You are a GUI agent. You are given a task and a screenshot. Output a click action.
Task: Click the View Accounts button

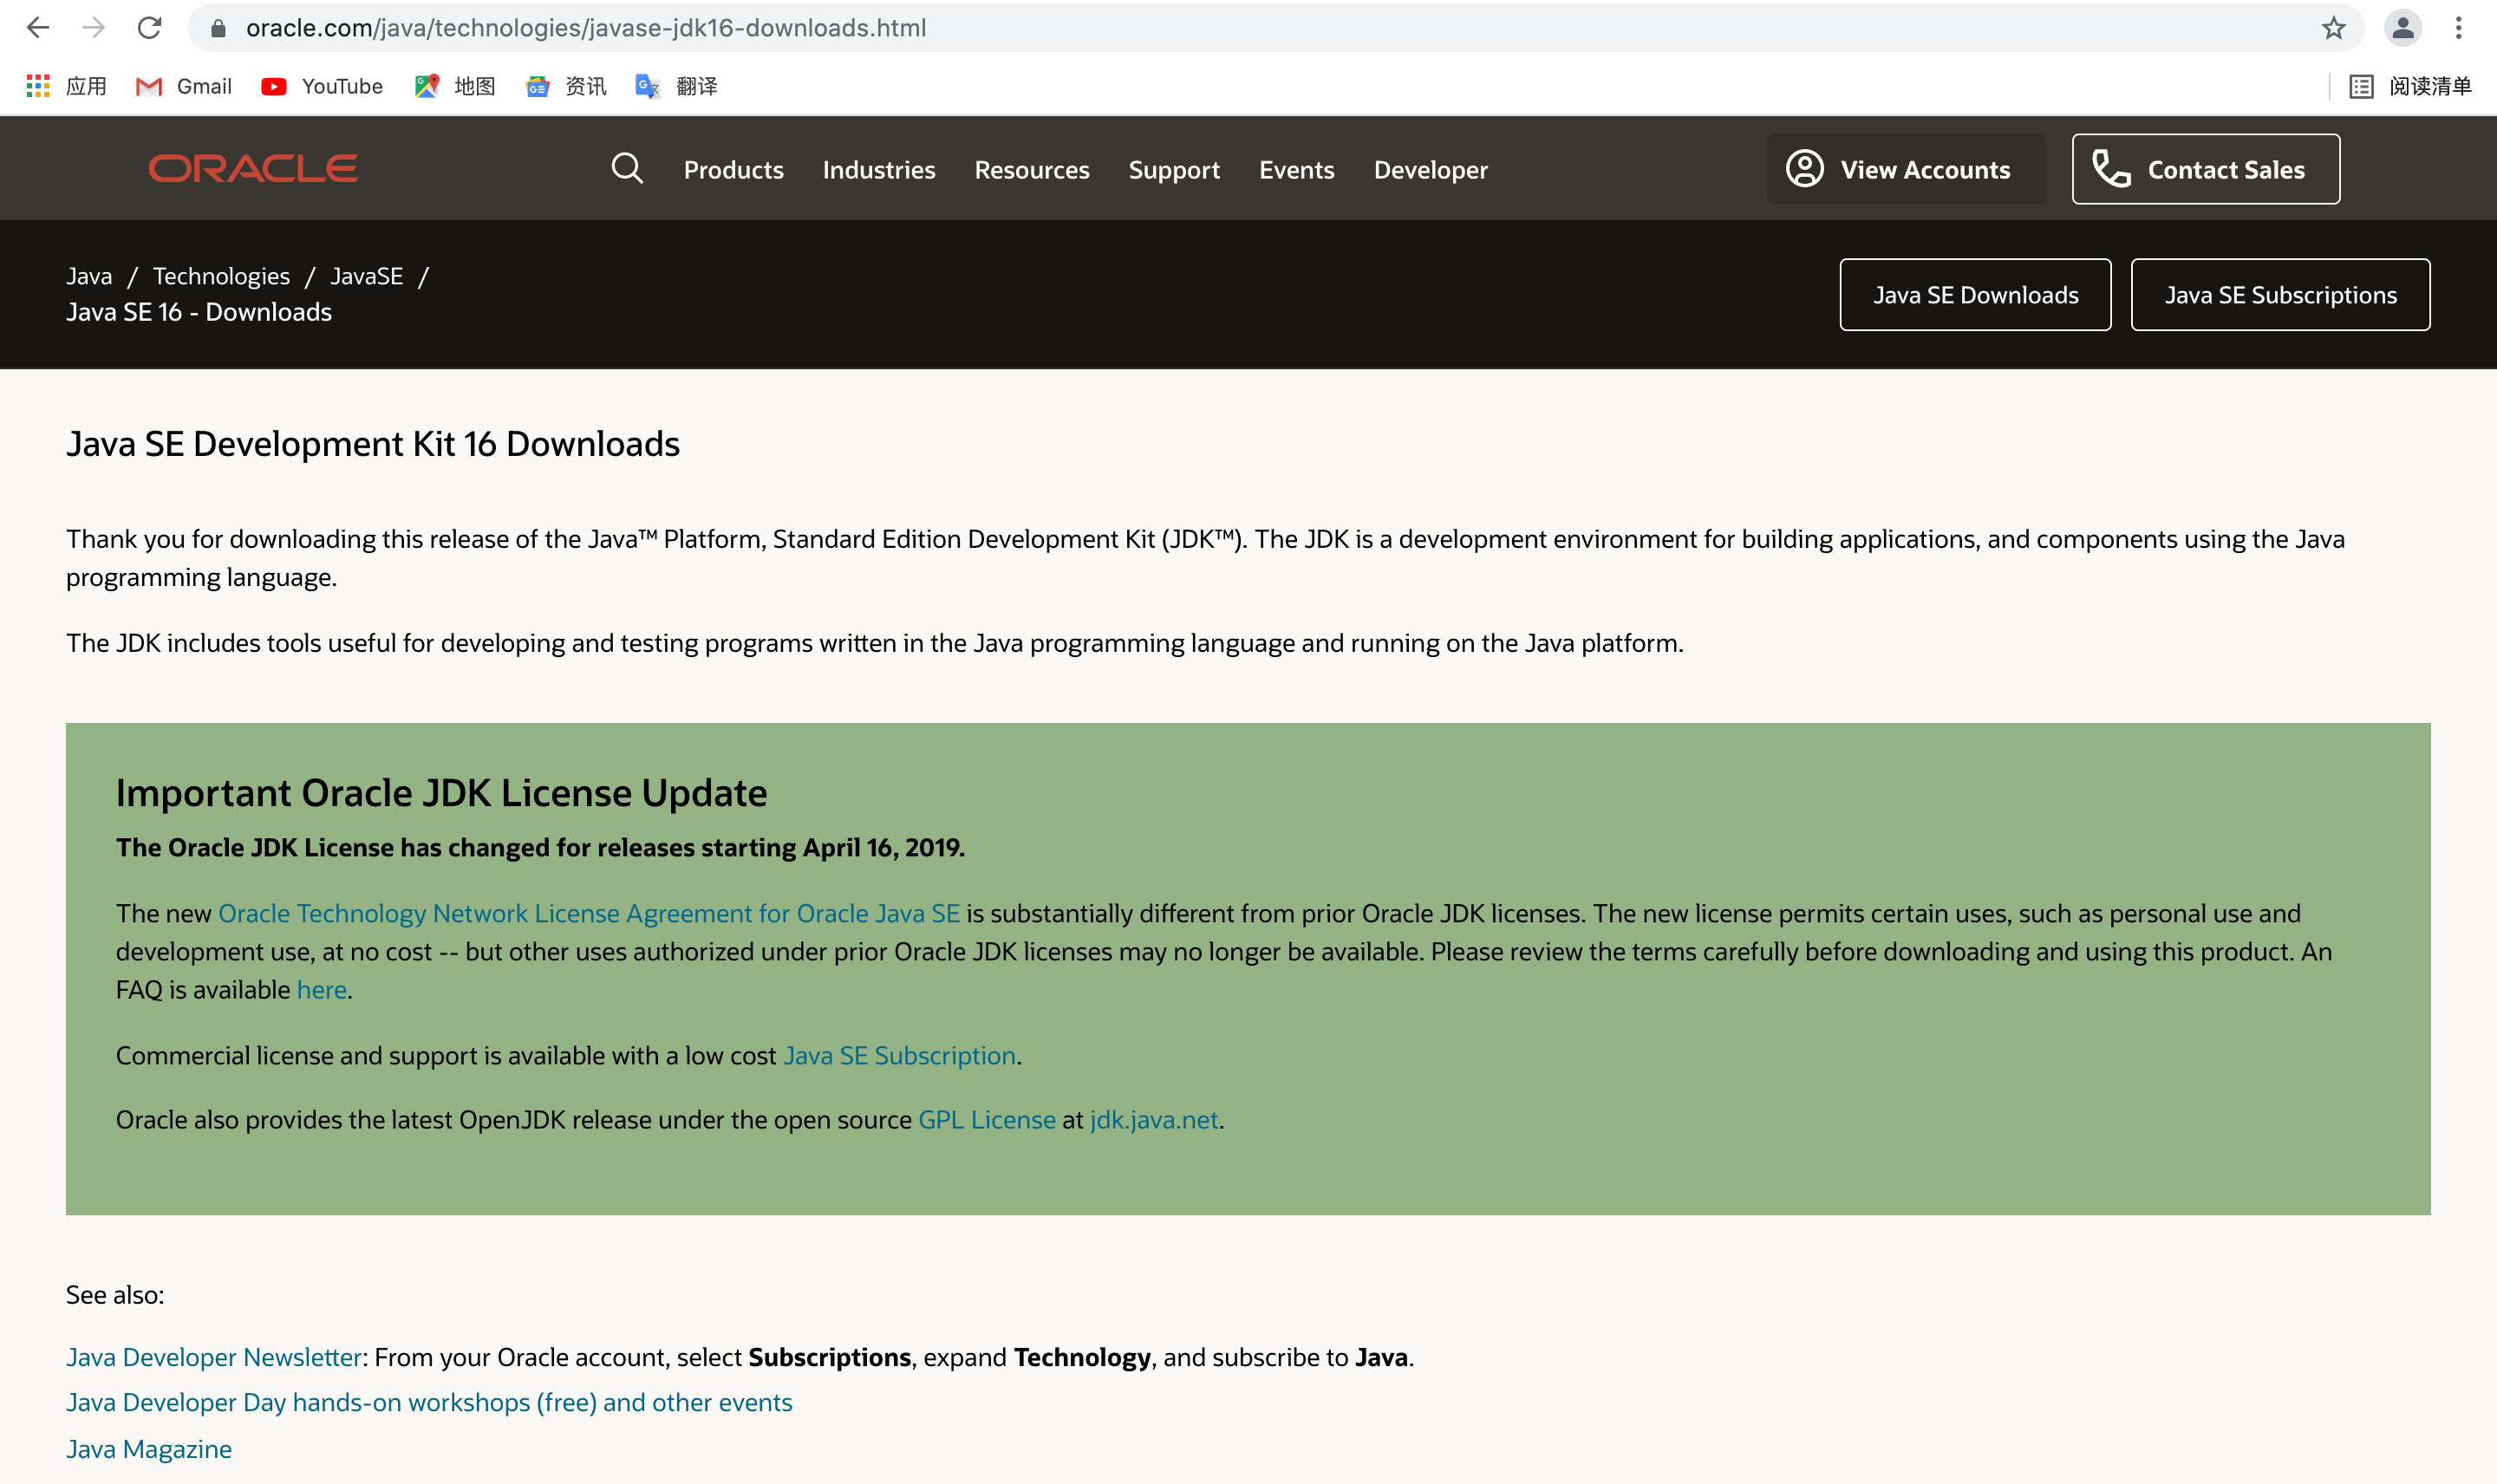click(1906, 169)
